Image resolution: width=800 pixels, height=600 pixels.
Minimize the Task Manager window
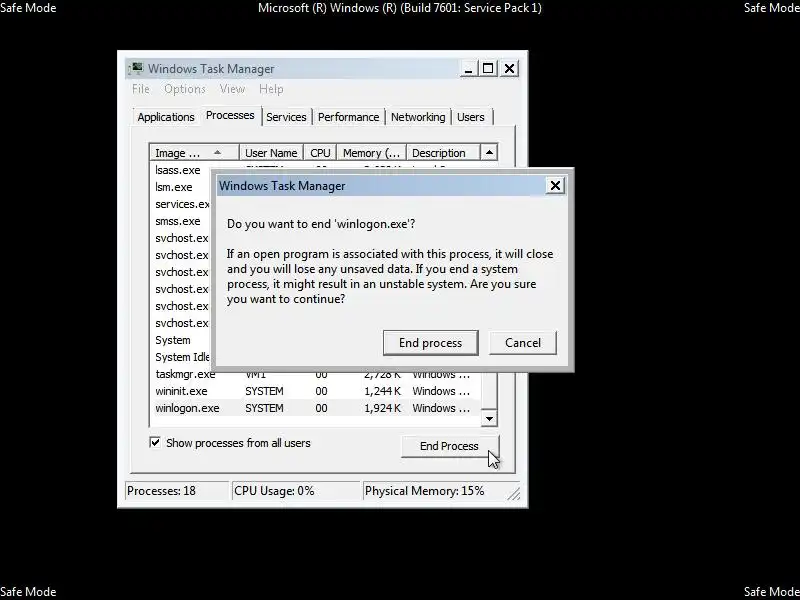pos(468,68)
